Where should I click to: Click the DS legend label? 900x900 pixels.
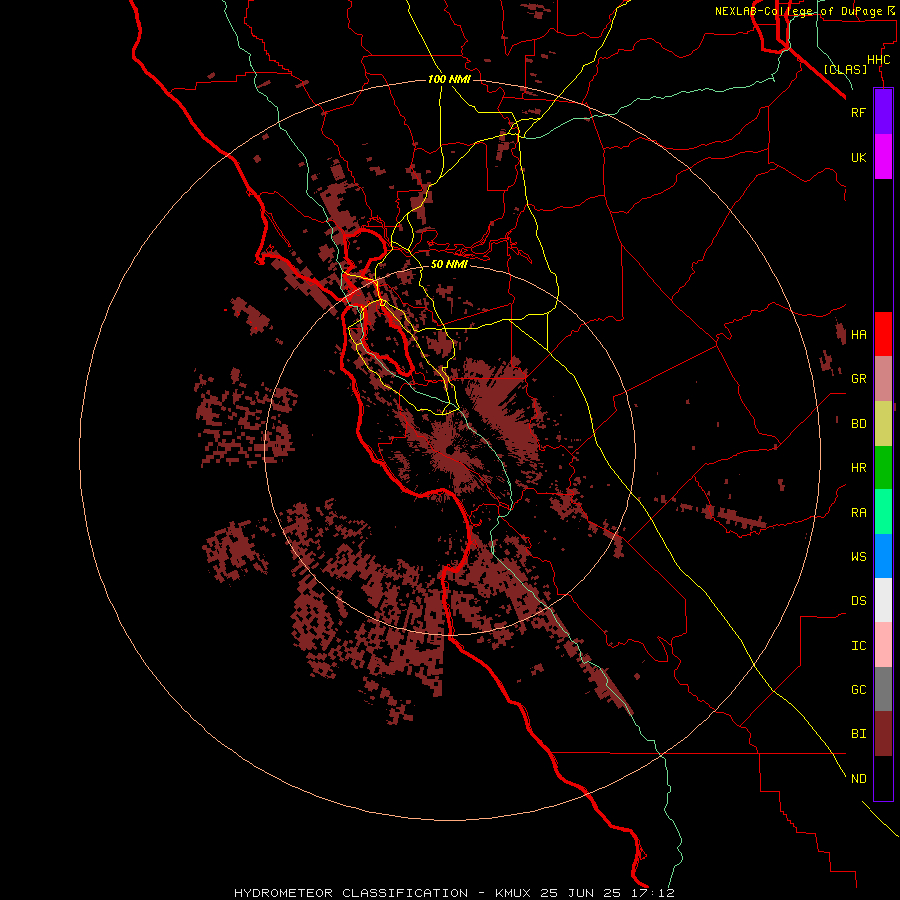859,600
